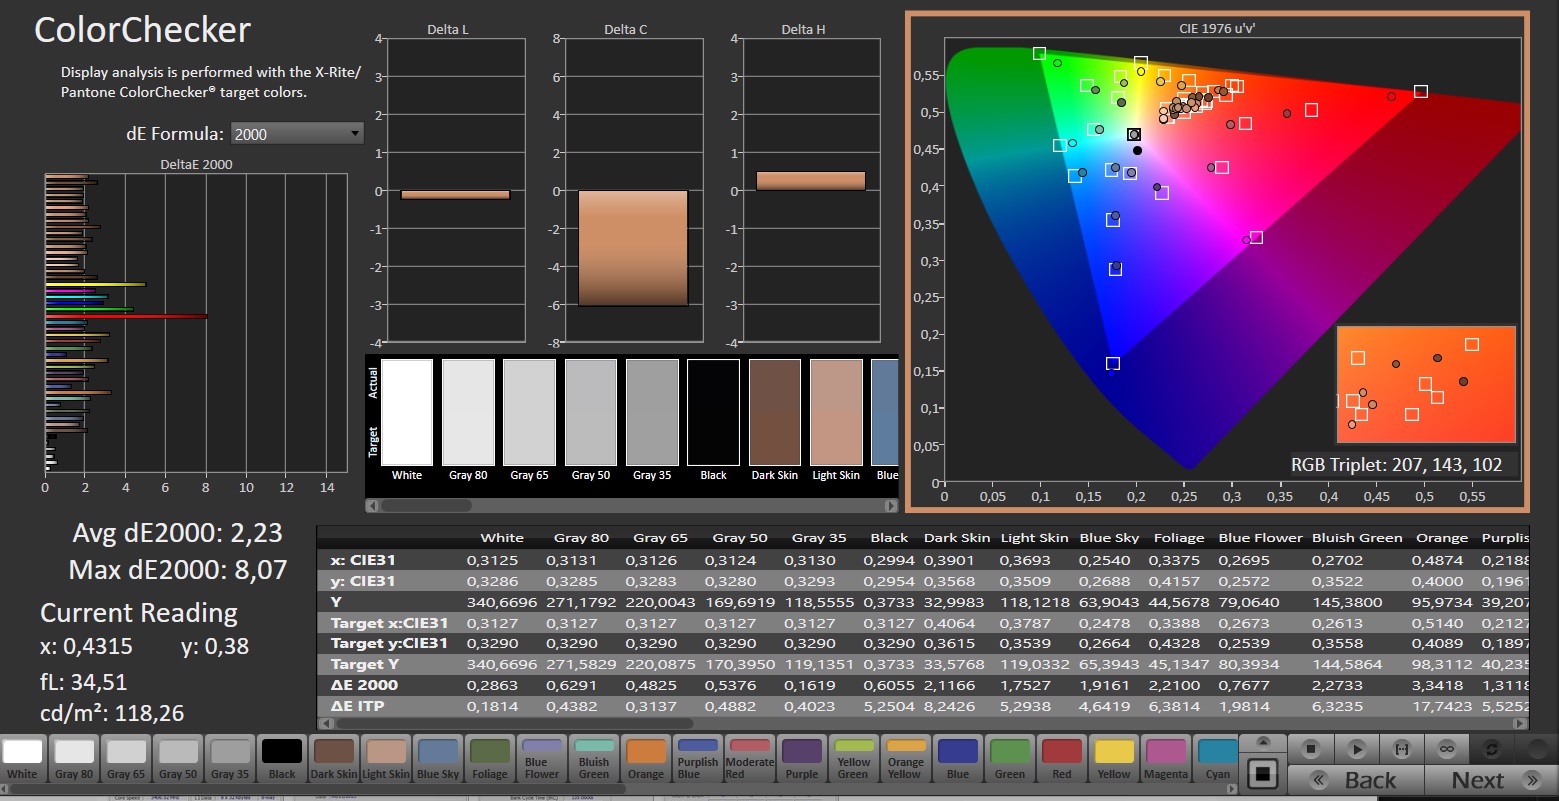Start reading with the play icon
The width and height of the screenshot is (1559, 801).
[x=1357, y=748]
